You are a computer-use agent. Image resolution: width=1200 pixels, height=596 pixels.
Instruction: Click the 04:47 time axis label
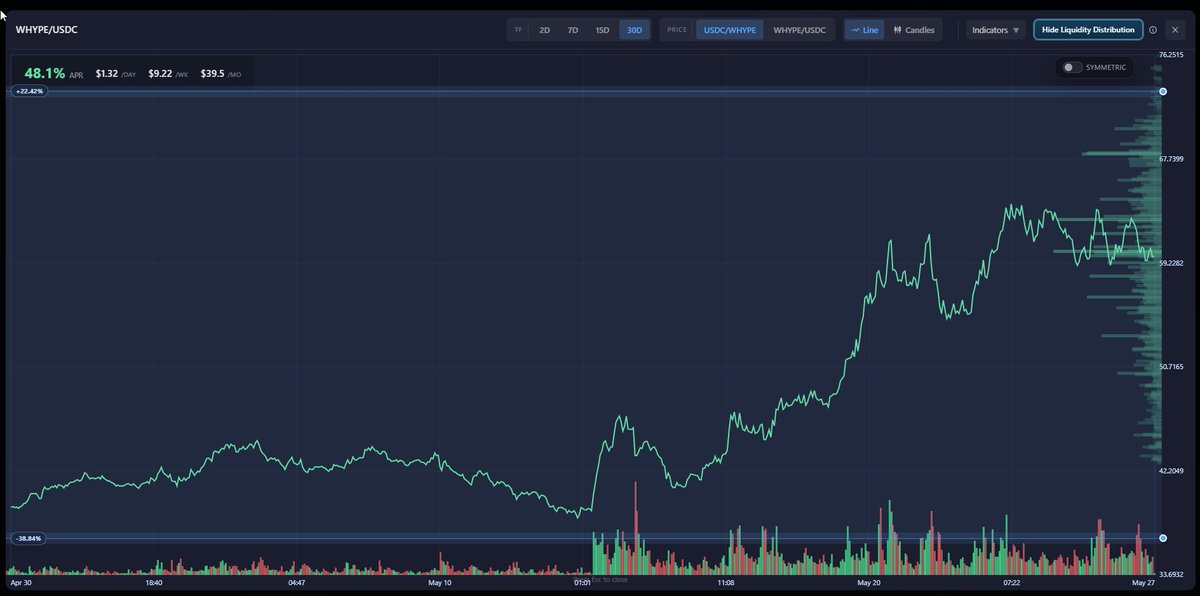coord(297,582)
